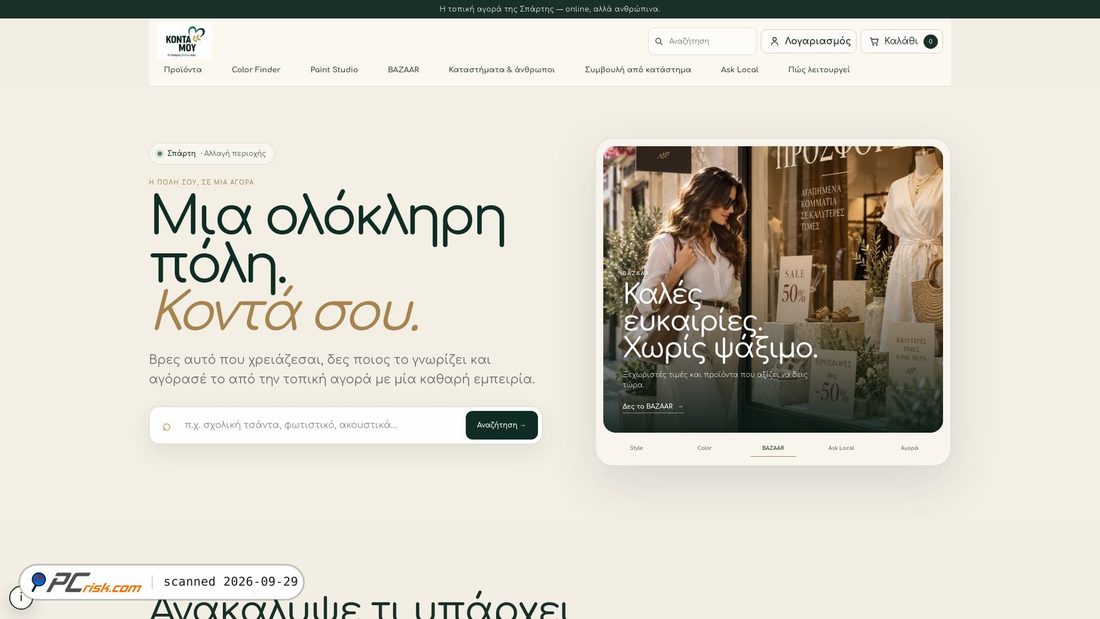Focus the header Αναζήτηση search field
This screenshot has height=619, width=1100.
702,41
